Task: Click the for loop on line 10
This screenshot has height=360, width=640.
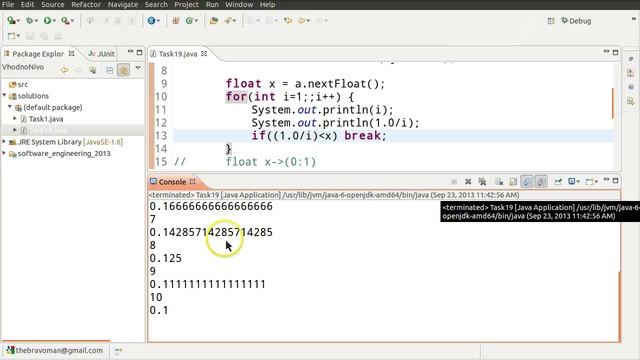Action: point(290,97)
